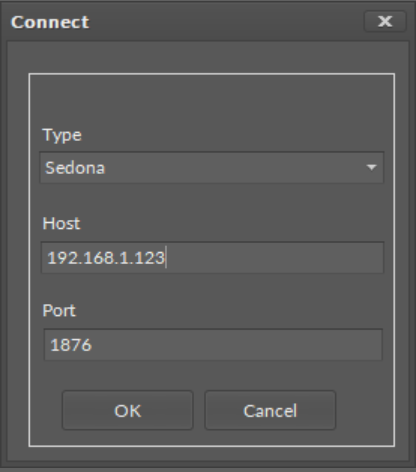Cancel the connection dialog

click(x=270, y=410)
